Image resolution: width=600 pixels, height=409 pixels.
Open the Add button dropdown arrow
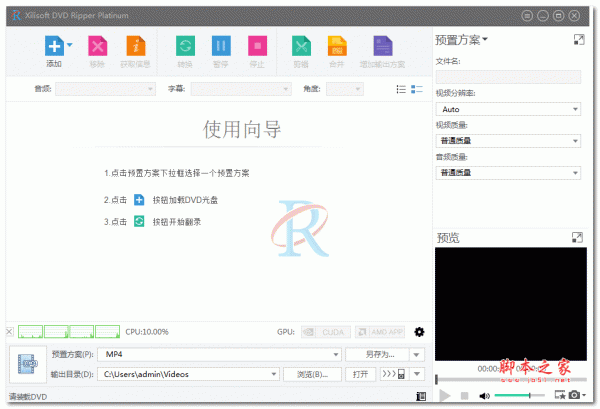coord(70,45)
